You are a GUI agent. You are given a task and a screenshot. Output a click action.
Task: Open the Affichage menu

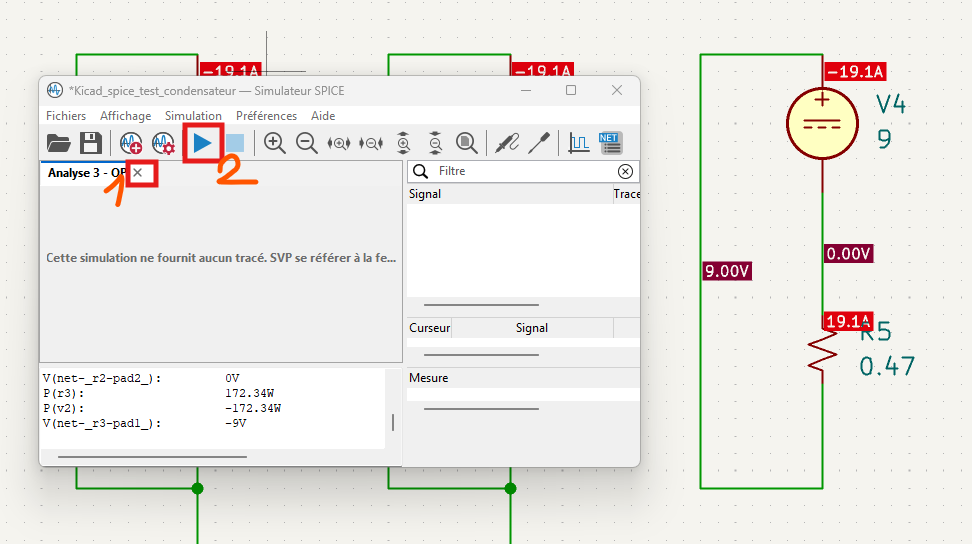[x=125, y=116]
